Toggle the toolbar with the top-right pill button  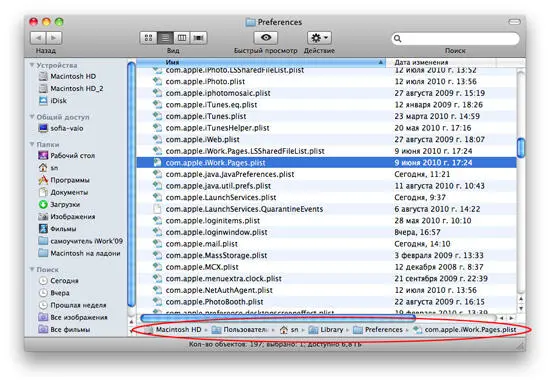tap(514, 22)
